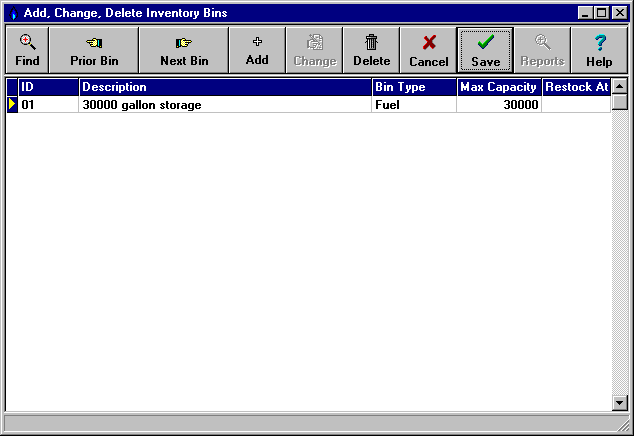Open Help with question mark button
The image size is (634, 436).
point(599,50)
